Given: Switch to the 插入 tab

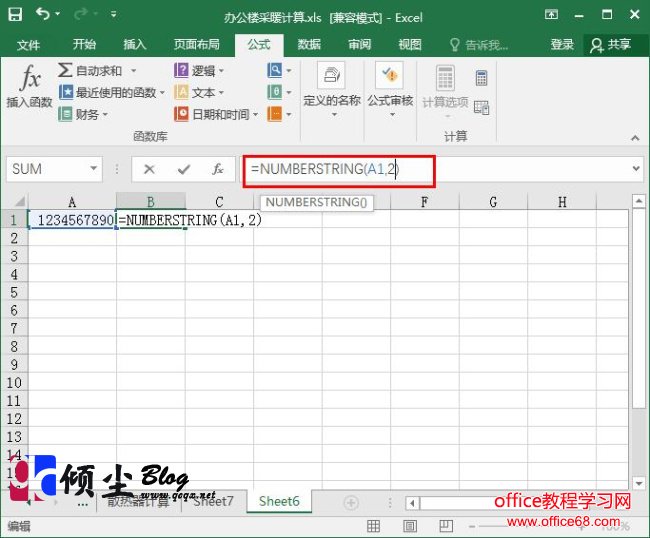Looking at the screenshot, I should point(135,44).
